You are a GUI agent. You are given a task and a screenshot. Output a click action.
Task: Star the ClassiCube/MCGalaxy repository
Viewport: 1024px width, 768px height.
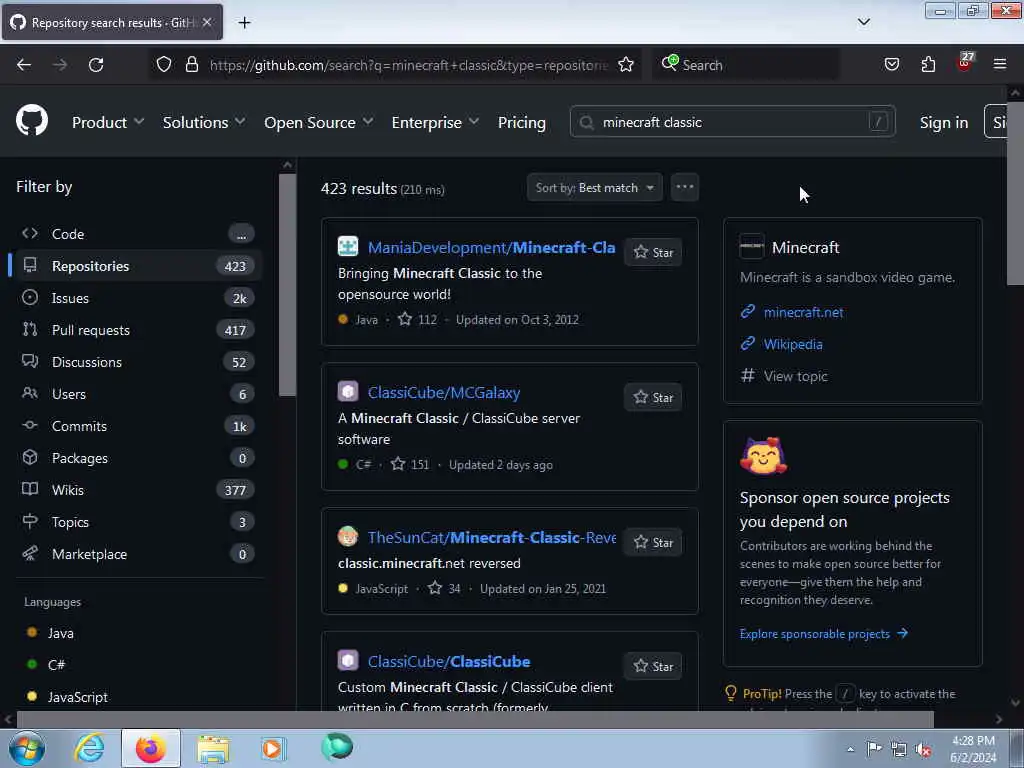[653, 397]
